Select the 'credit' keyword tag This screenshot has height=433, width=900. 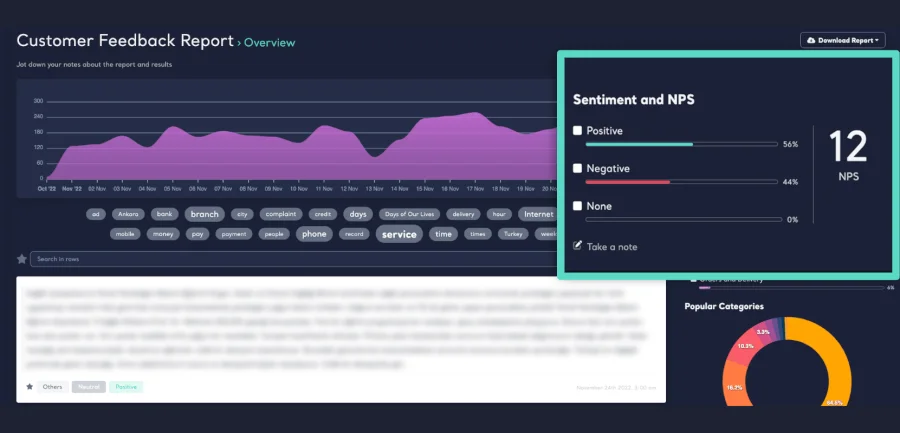(323, 214)
